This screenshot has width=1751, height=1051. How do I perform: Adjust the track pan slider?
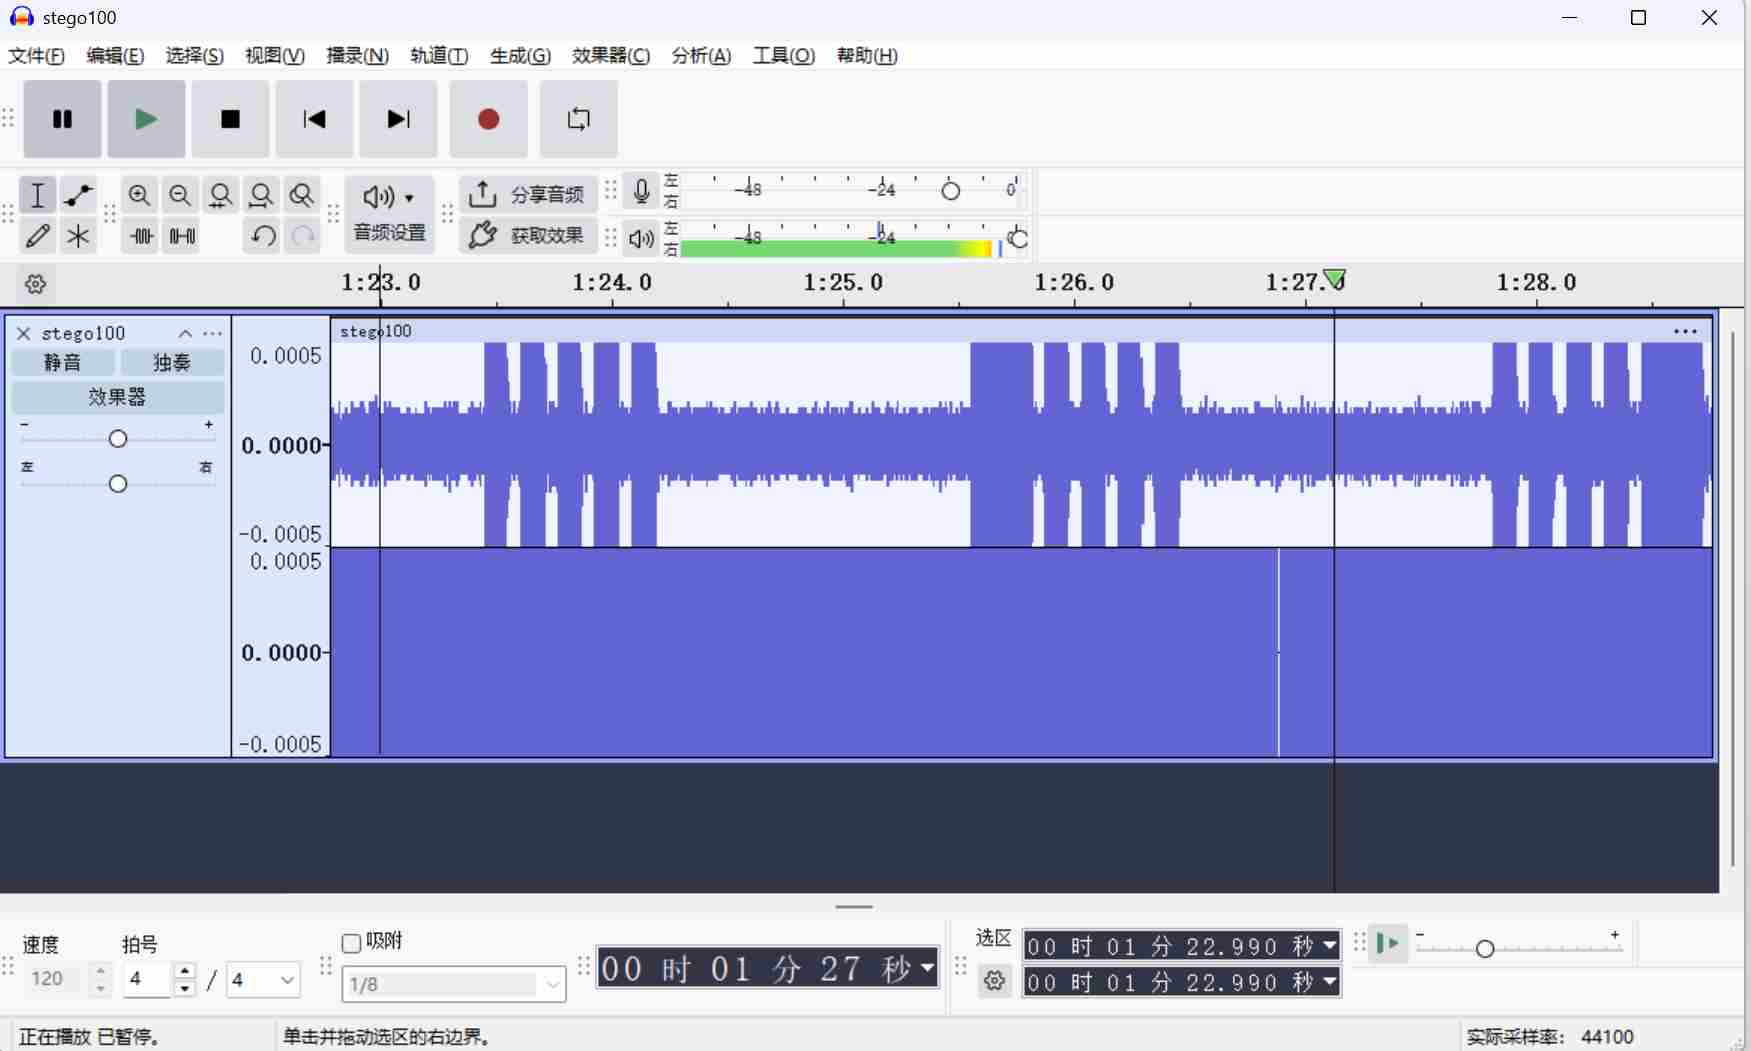(118, 484)
